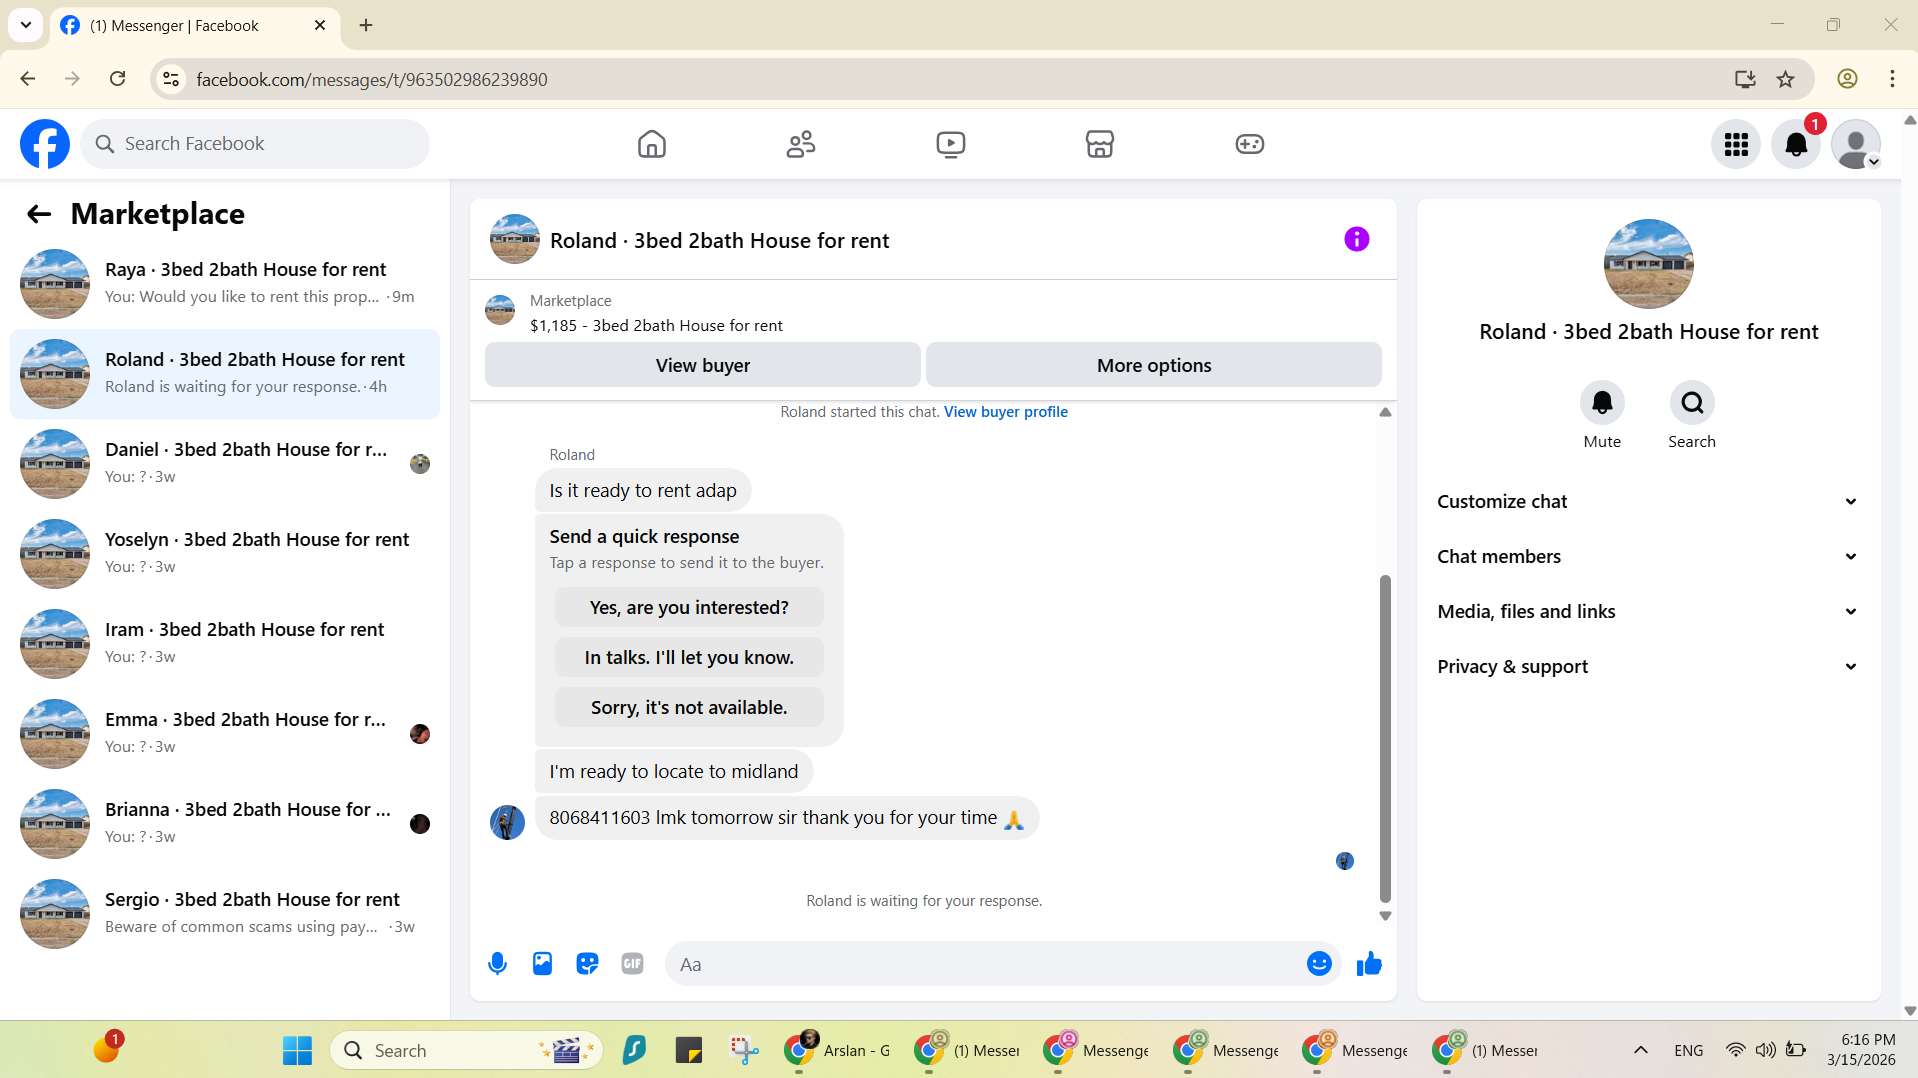Open the network Wi-Fi tray icon
The image size is (1918, 1078).
pos(1735,1050)
